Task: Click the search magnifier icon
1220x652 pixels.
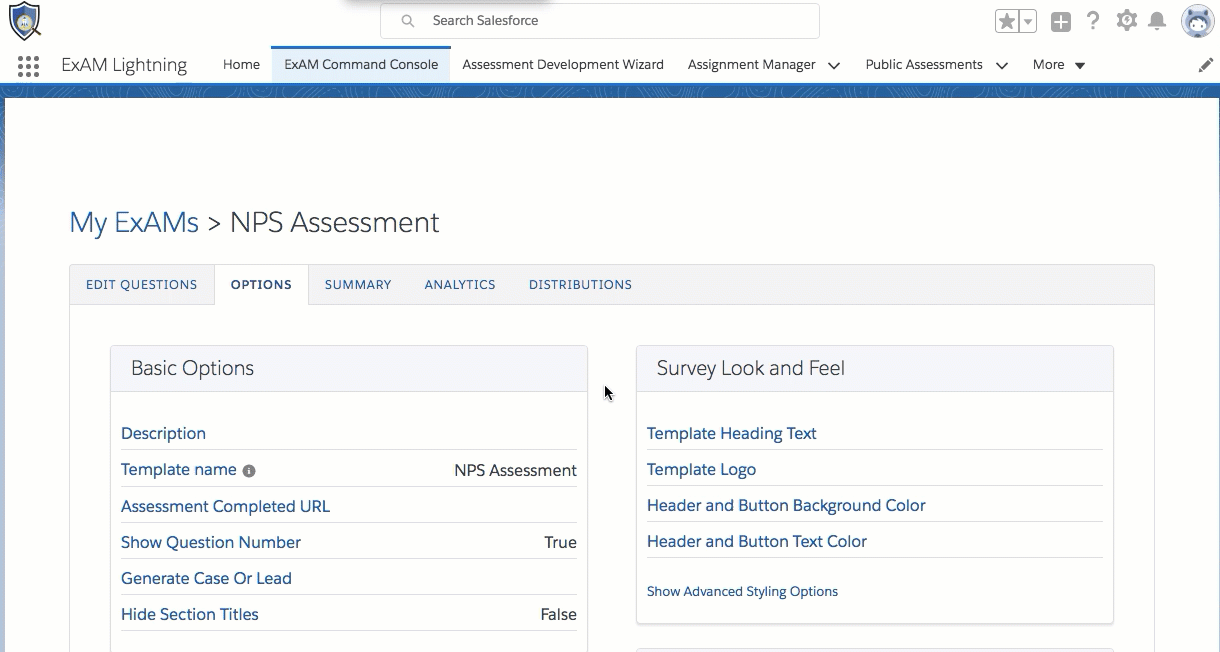Action: pyautogui.click(x=407, y=21)
